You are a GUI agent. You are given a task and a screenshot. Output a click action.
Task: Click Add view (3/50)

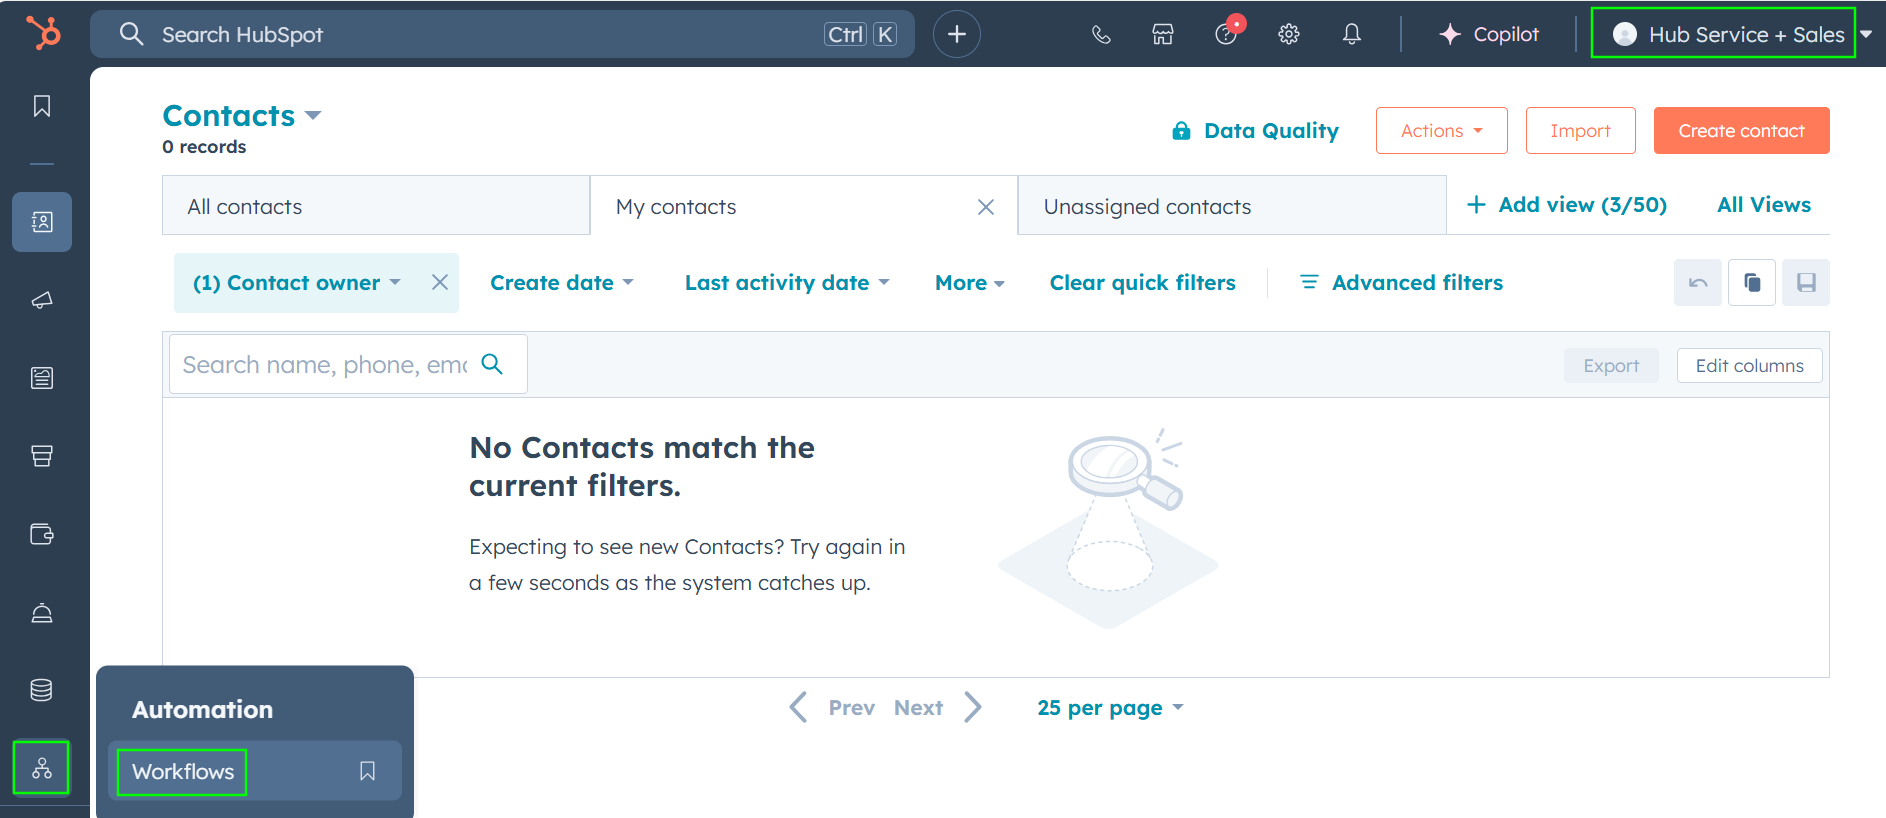[x=1567, y=205]
